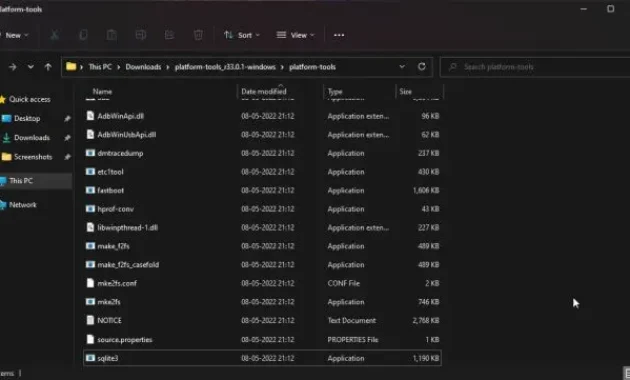Open Screenshots folder in Quick access
Image resolution: width=630 pixels, height=380 pixels.
pyautogui.click(x=33, y=157)
